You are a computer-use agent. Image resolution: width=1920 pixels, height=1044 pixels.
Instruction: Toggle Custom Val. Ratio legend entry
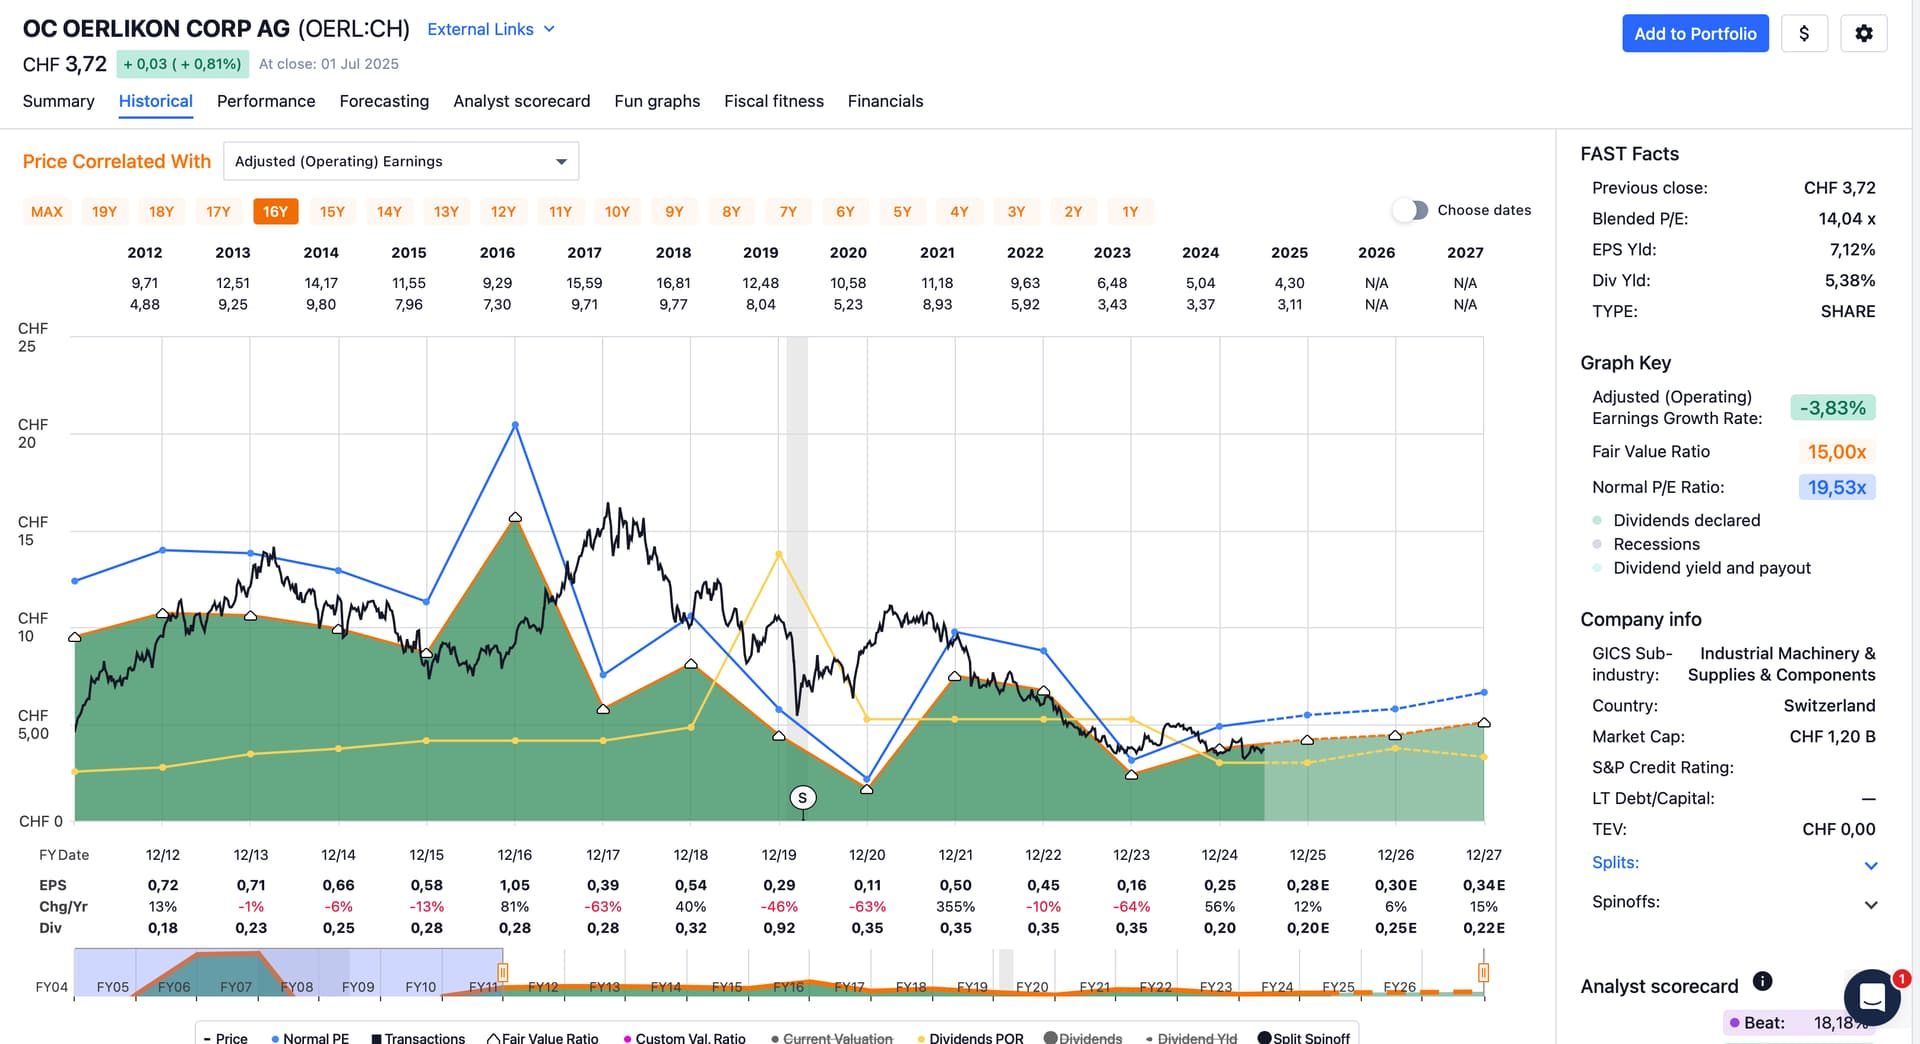pyautogui.click(x=684, y=1038)
